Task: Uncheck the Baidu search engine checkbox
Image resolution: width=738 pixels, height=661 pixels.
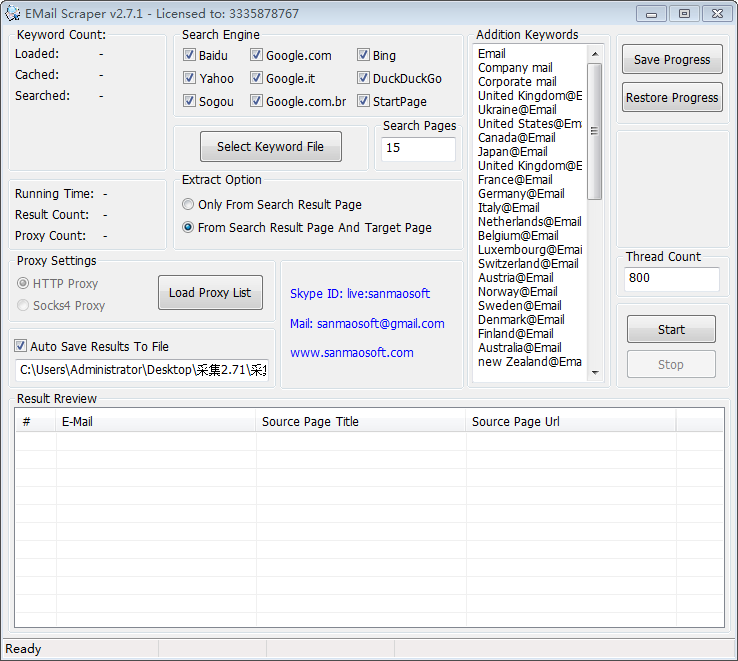Action: [190, 56]
